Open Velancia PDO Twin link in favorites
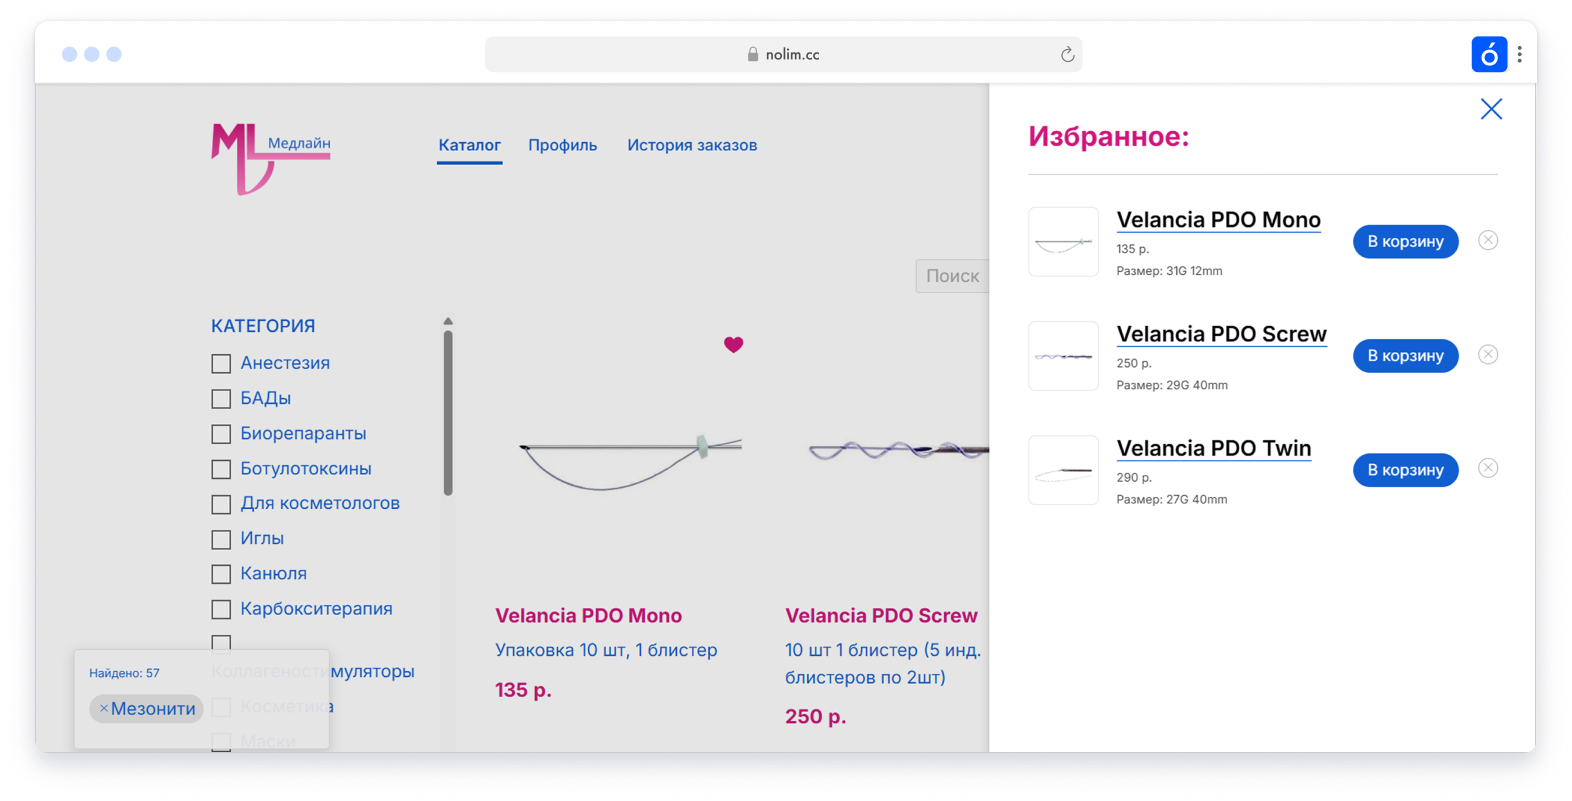Image resolution: width=1572 pixels, height=801 pixels. (1213, 447)
